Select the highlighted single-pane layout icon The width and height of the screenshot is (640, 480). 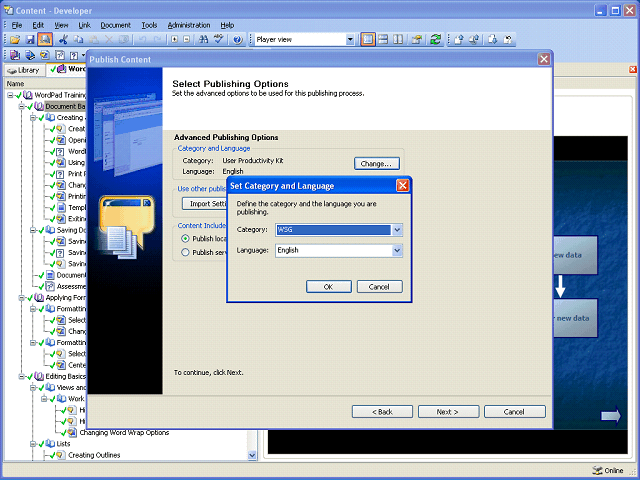pos(368,39)
